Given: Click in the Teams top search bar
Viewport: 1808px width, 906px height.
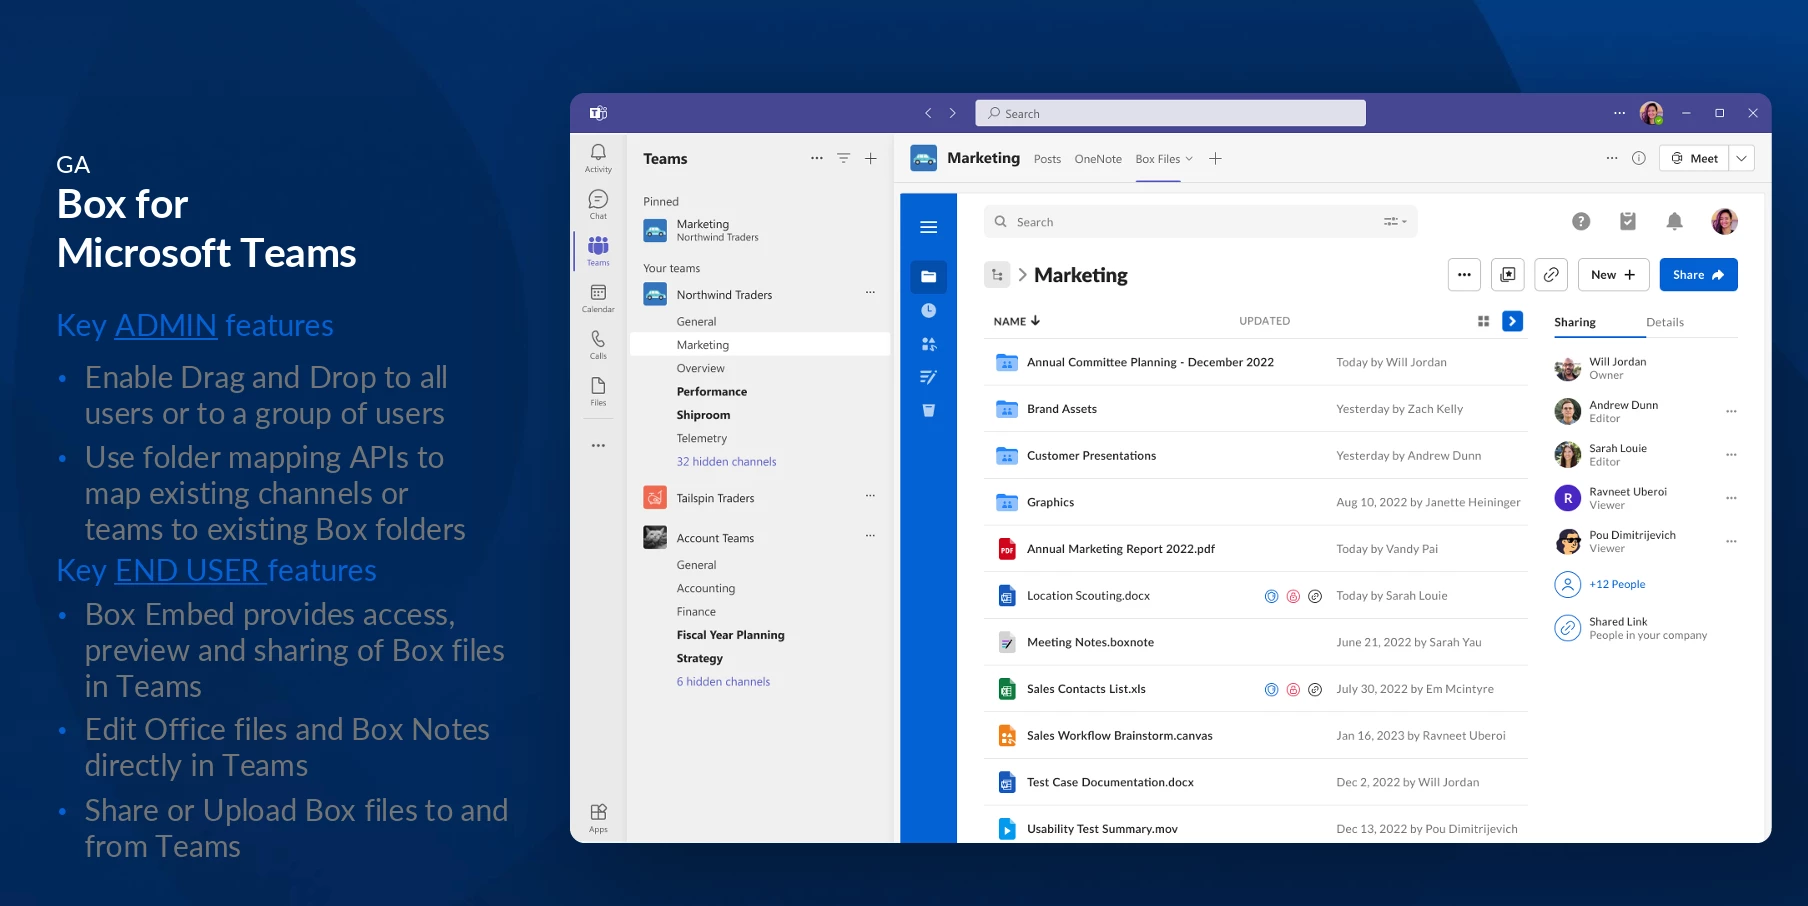Looking at the screenshot, I should 1170,113.
